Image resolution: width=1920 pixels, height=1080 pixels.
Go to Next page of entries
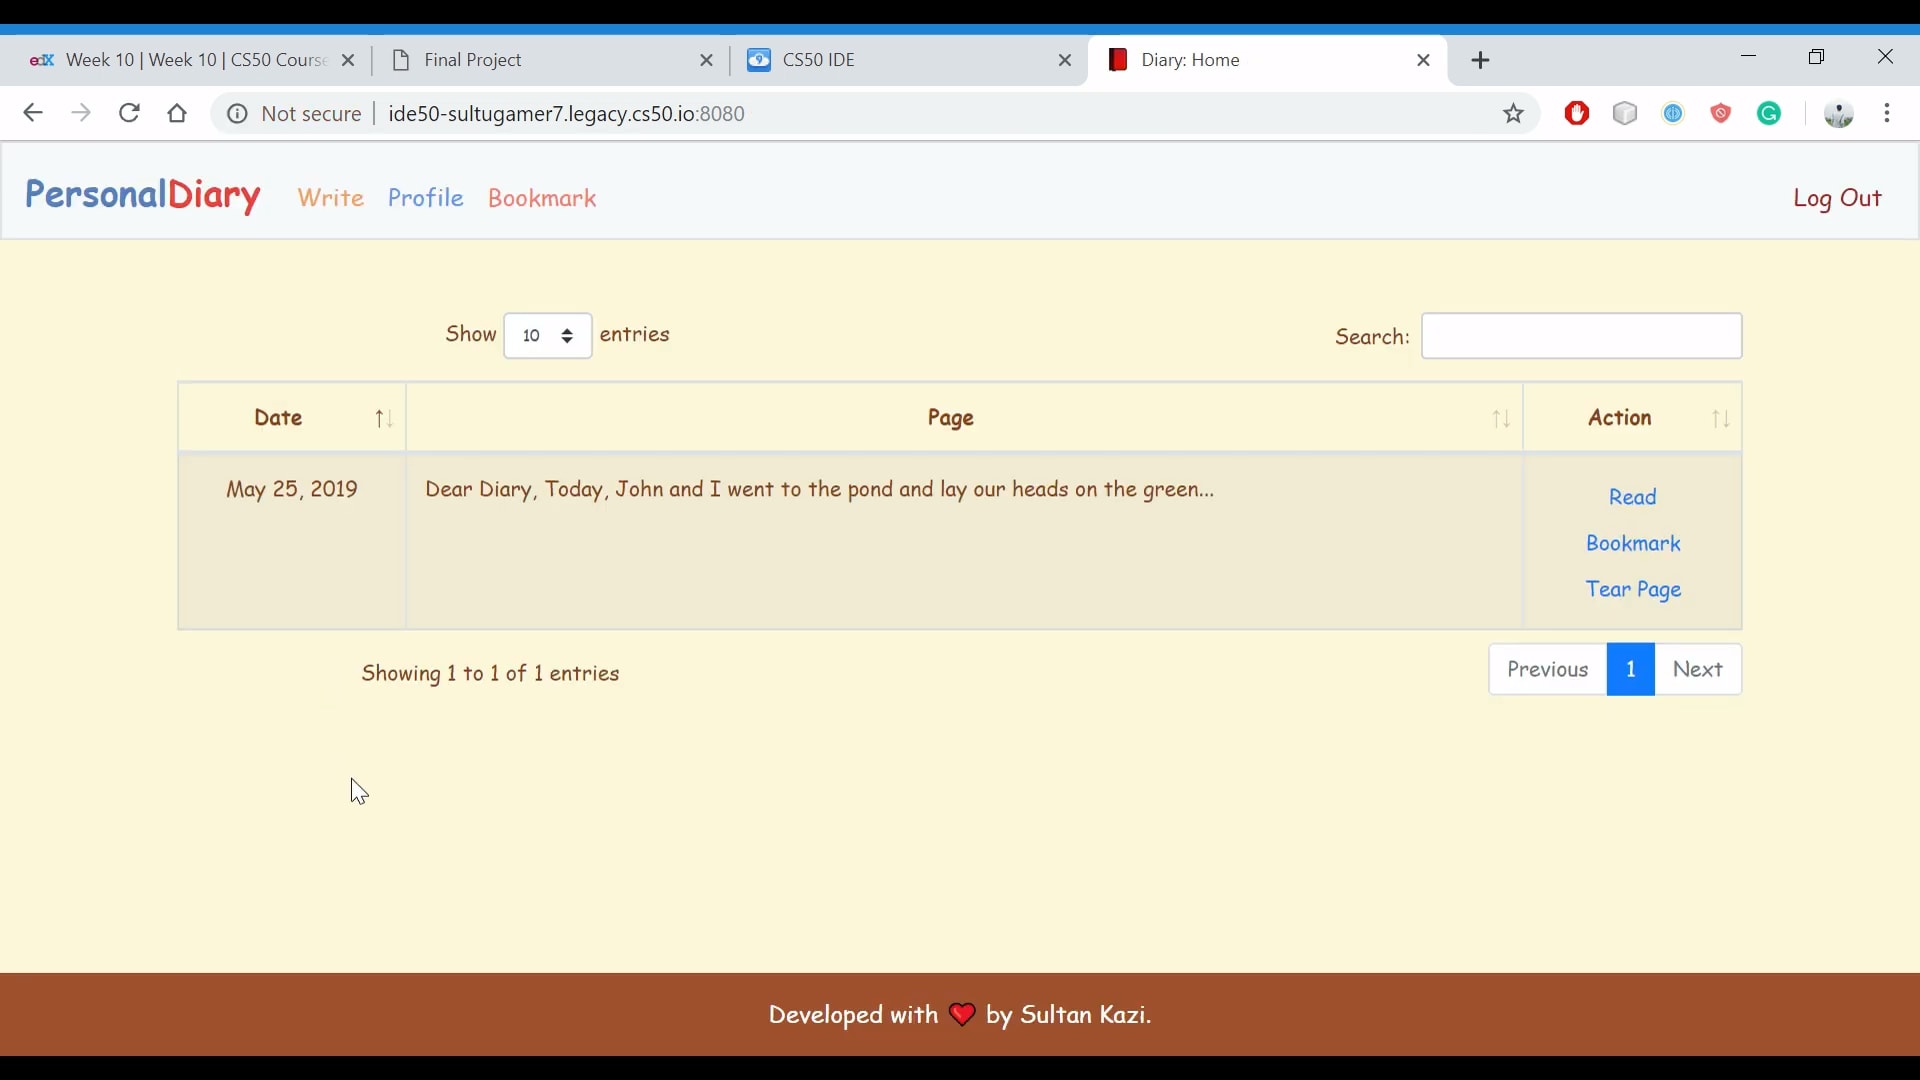1698,670
